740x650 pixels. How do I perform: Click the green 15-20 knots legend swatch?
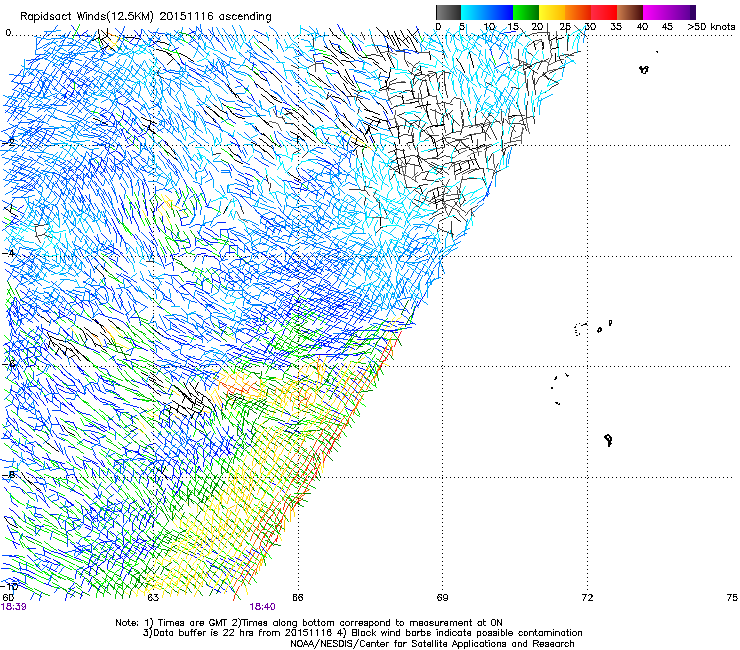[x=526, y=12]
